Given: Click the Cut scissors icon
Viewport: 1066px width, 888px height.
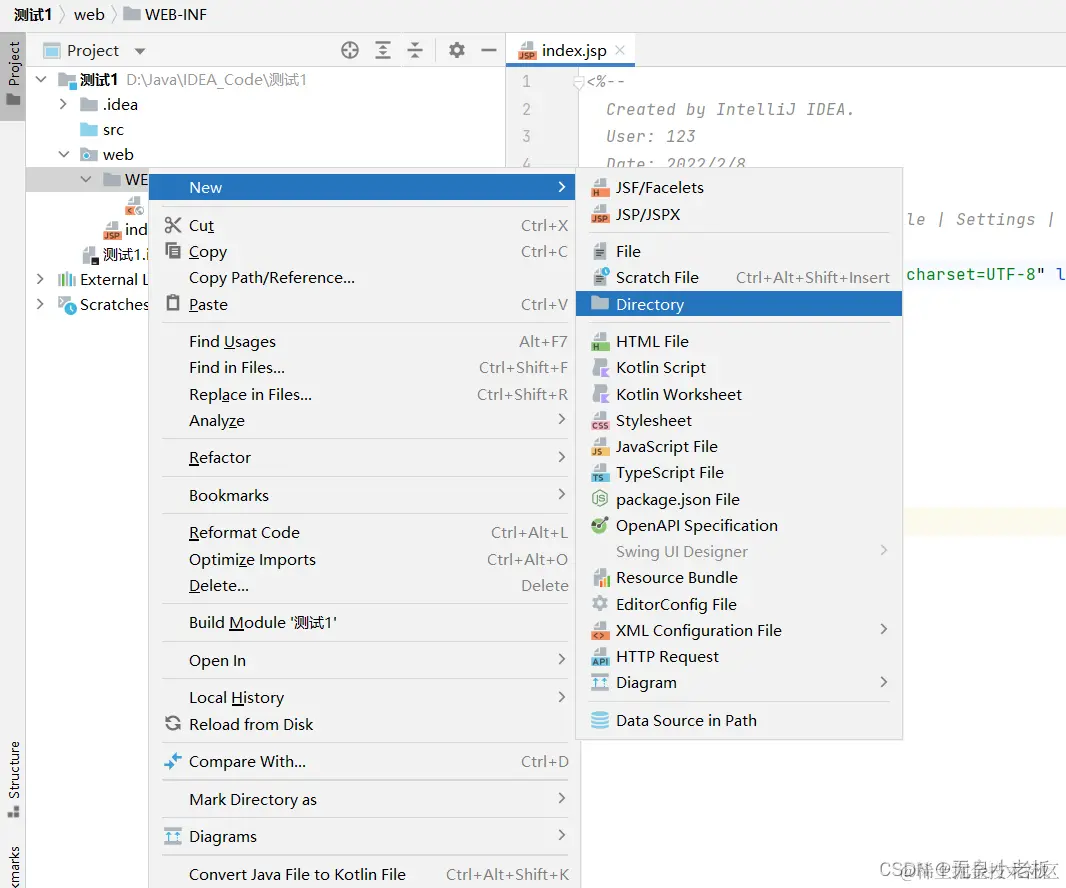Looking at the screenshot, I should (173, 224).
